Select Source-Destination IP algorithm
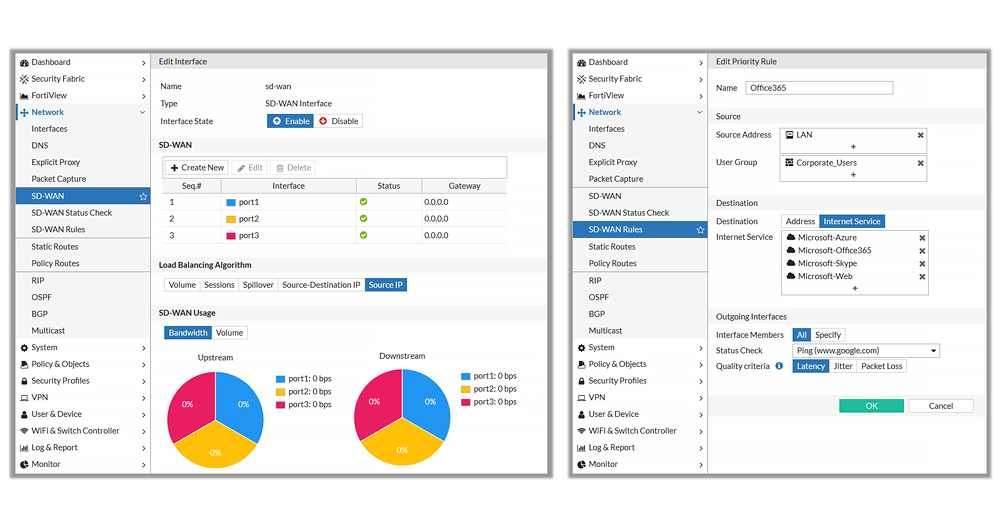The width and height of the screenshot is (1000, 527). 321,285
